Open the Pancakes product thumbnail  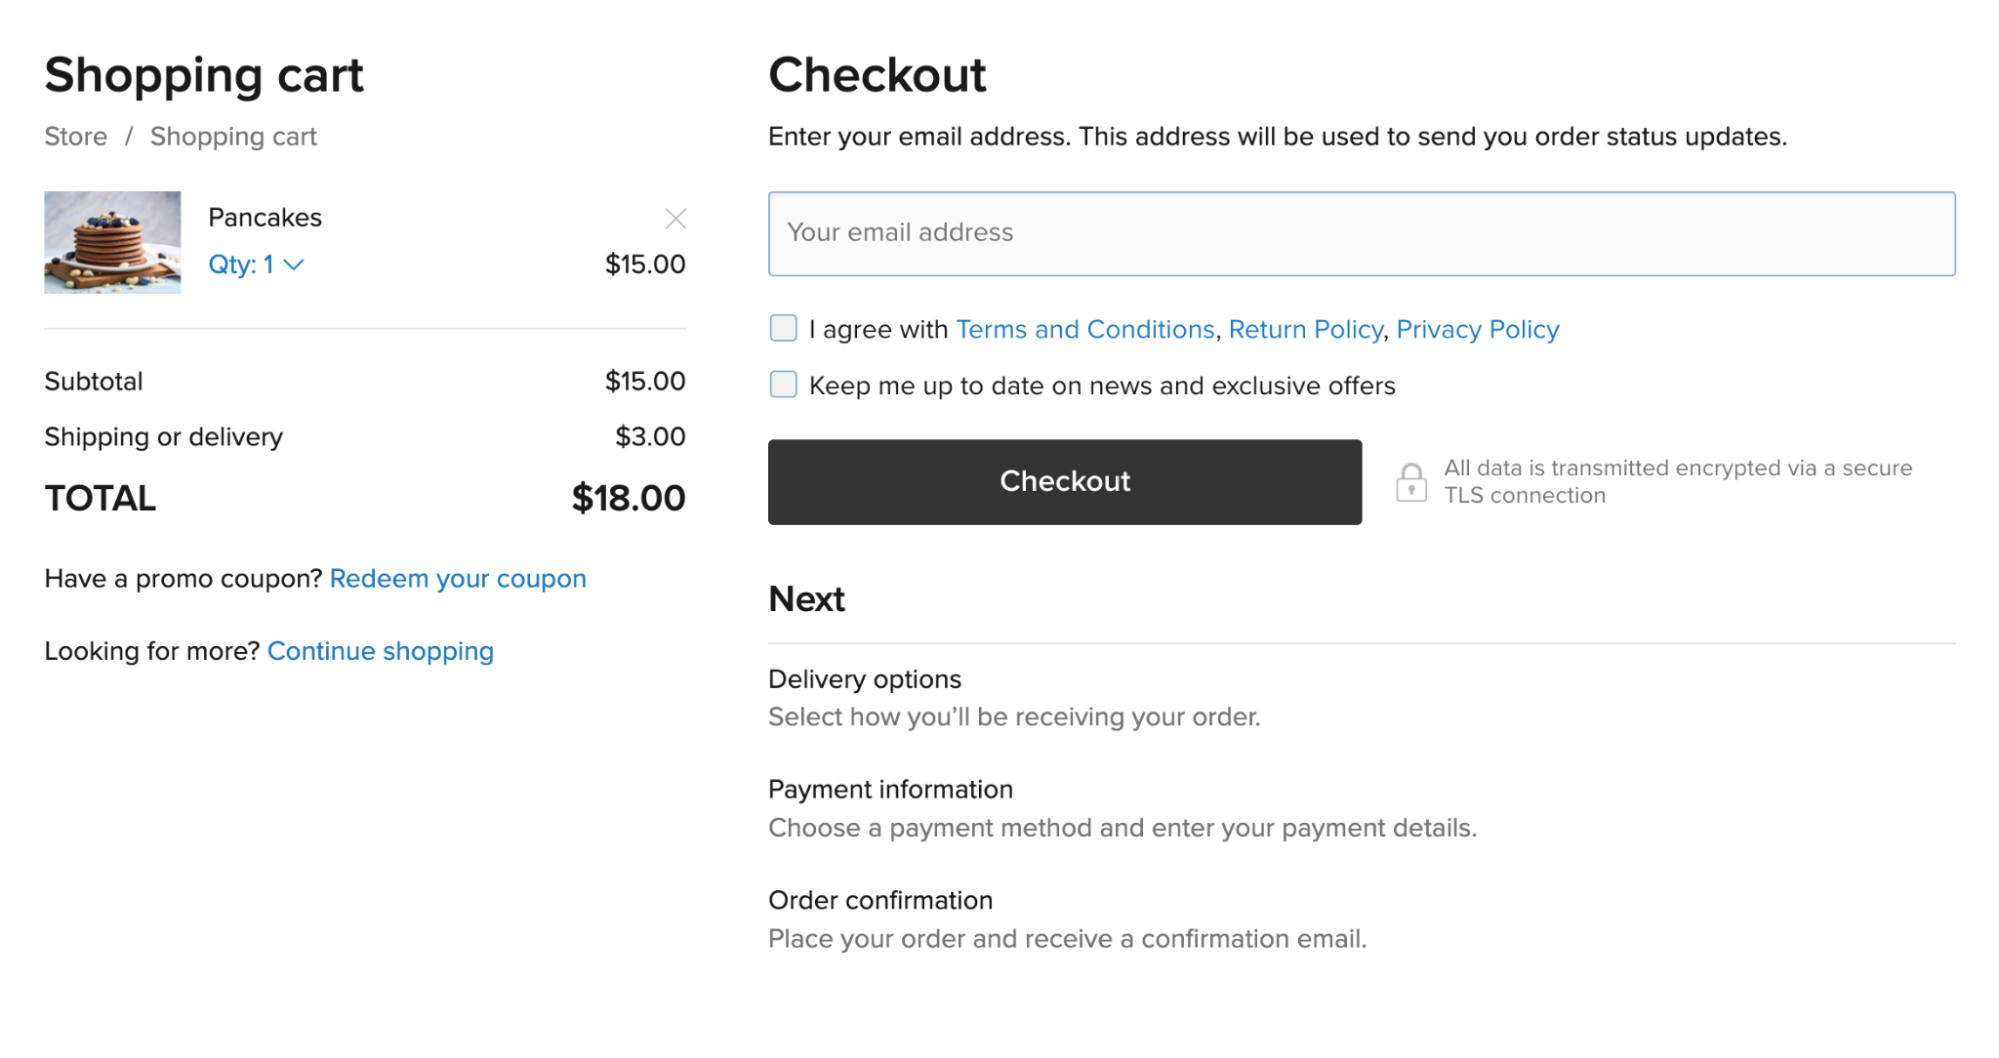click(x=112, y=242)
